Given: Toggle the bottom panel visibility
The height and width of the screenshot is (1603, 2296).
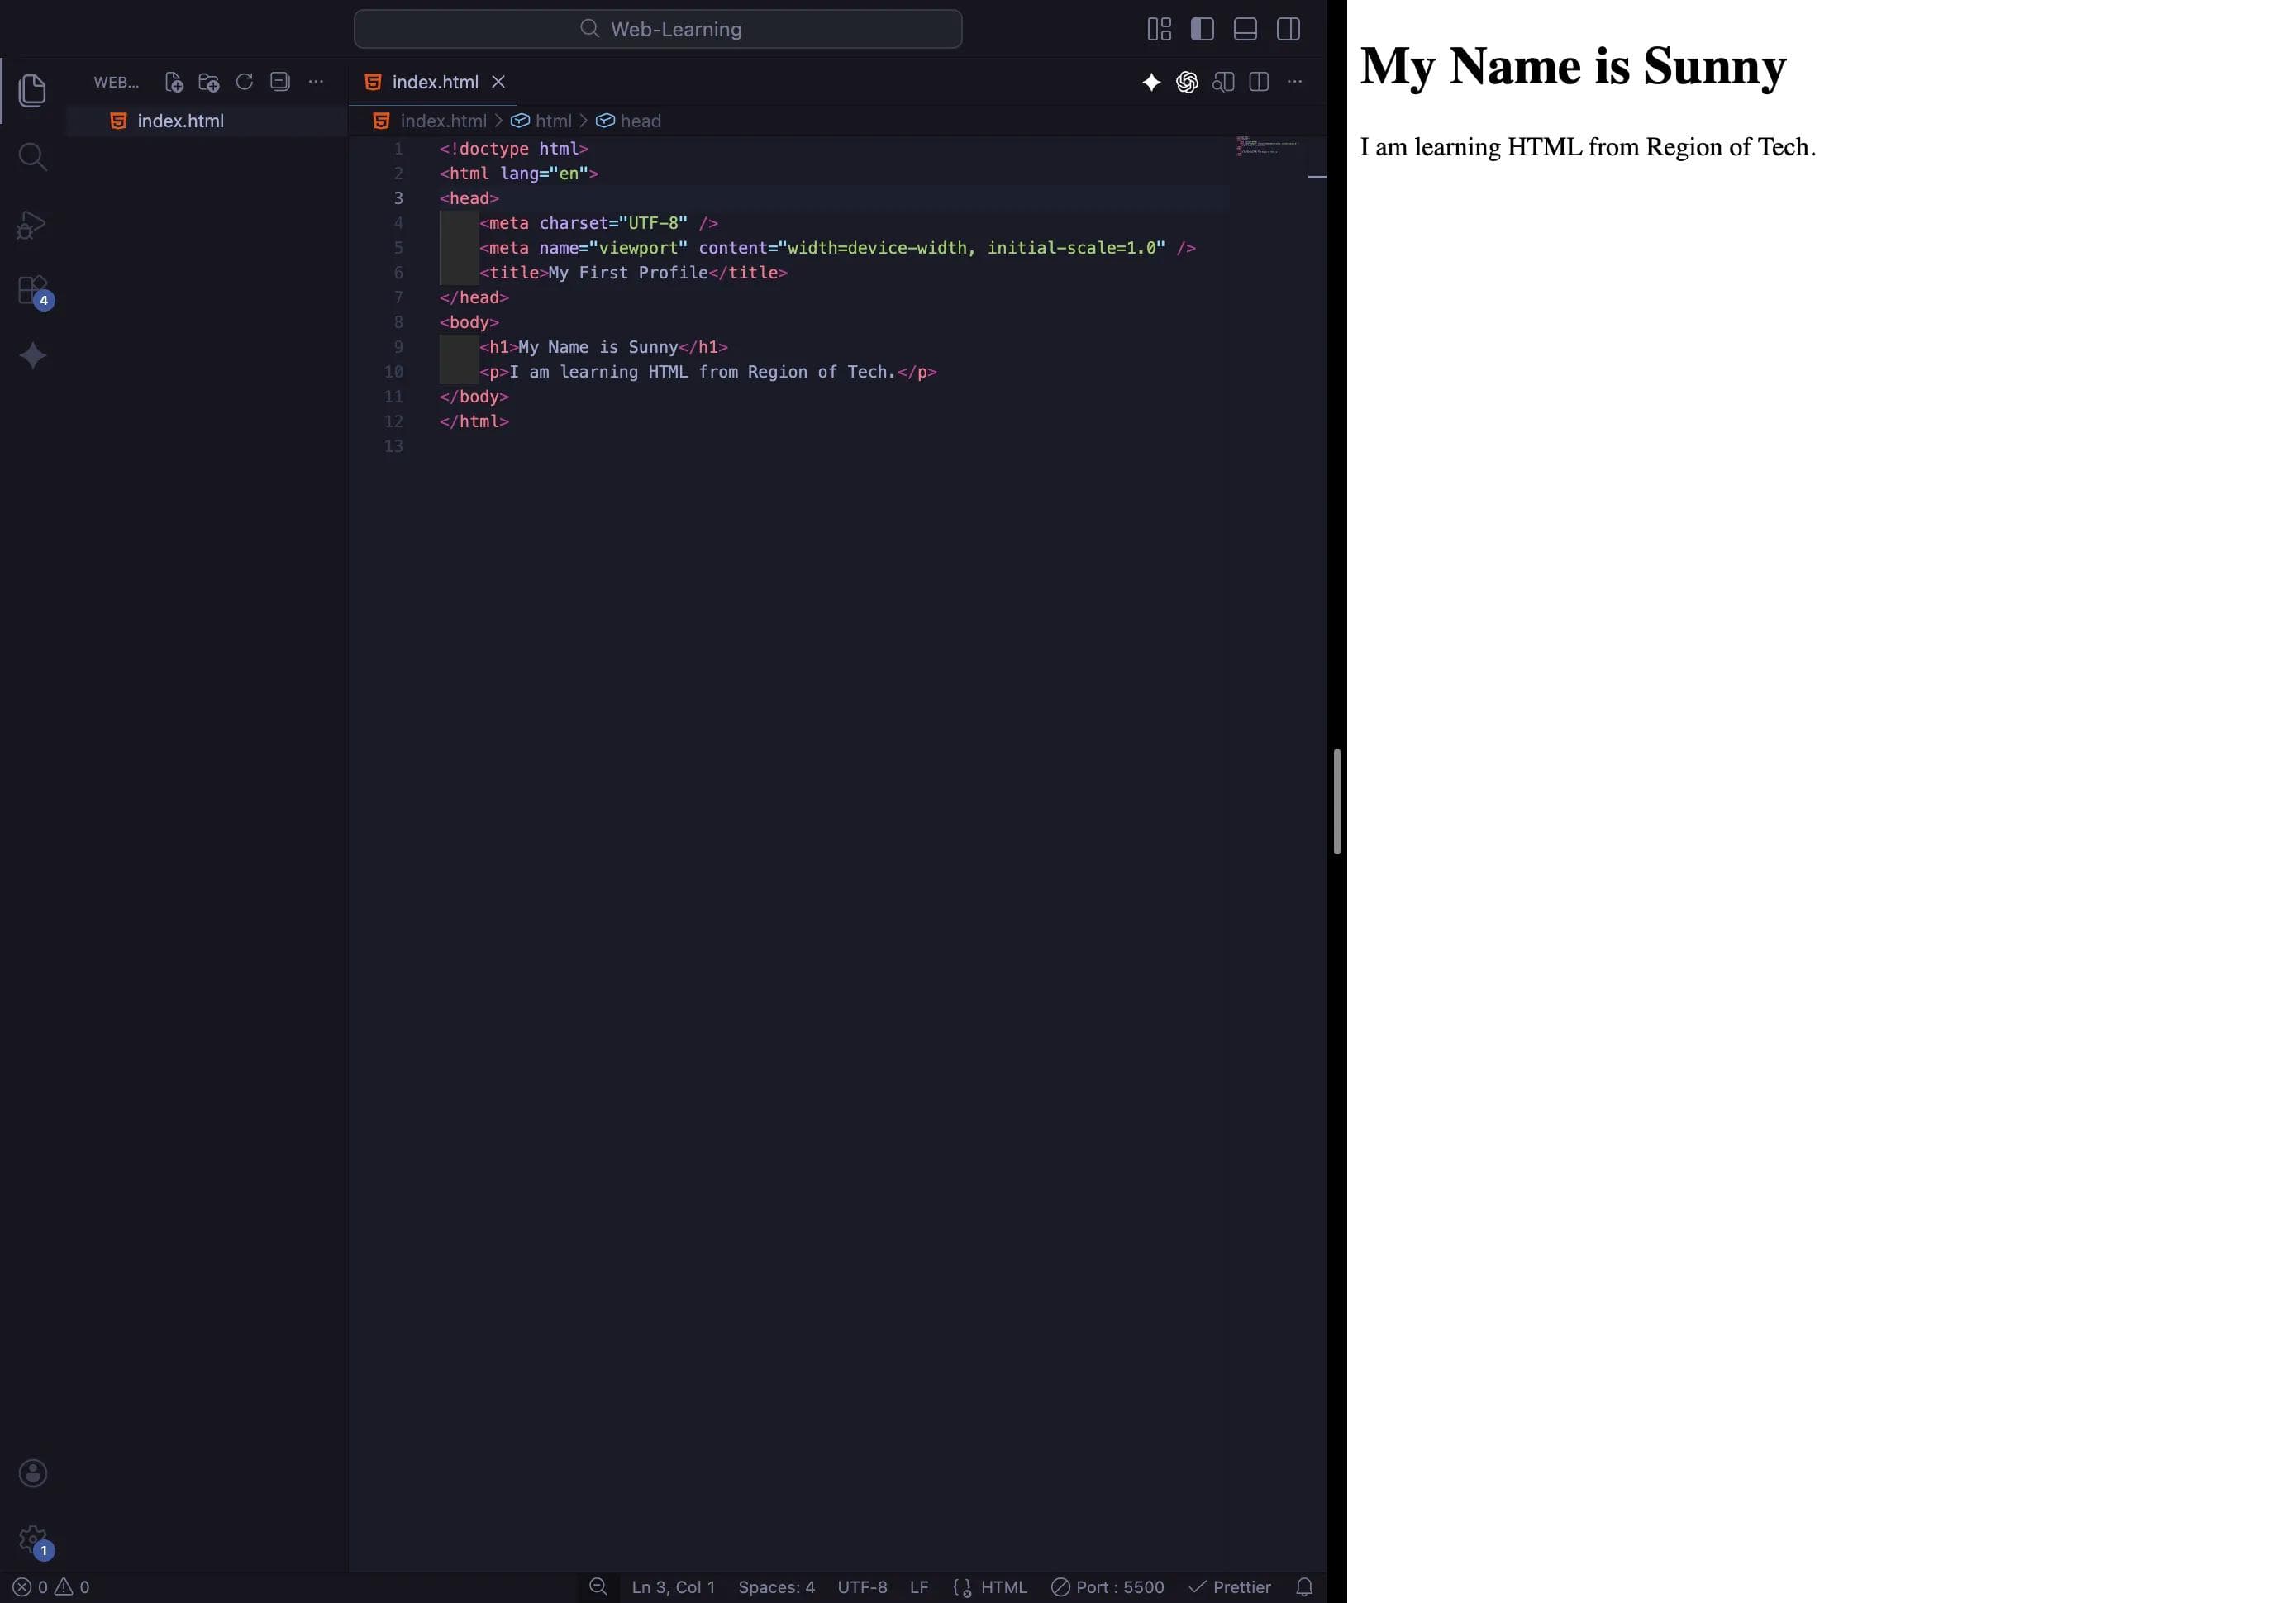Looking at the screenshot, I should (x=1245, y=29).
